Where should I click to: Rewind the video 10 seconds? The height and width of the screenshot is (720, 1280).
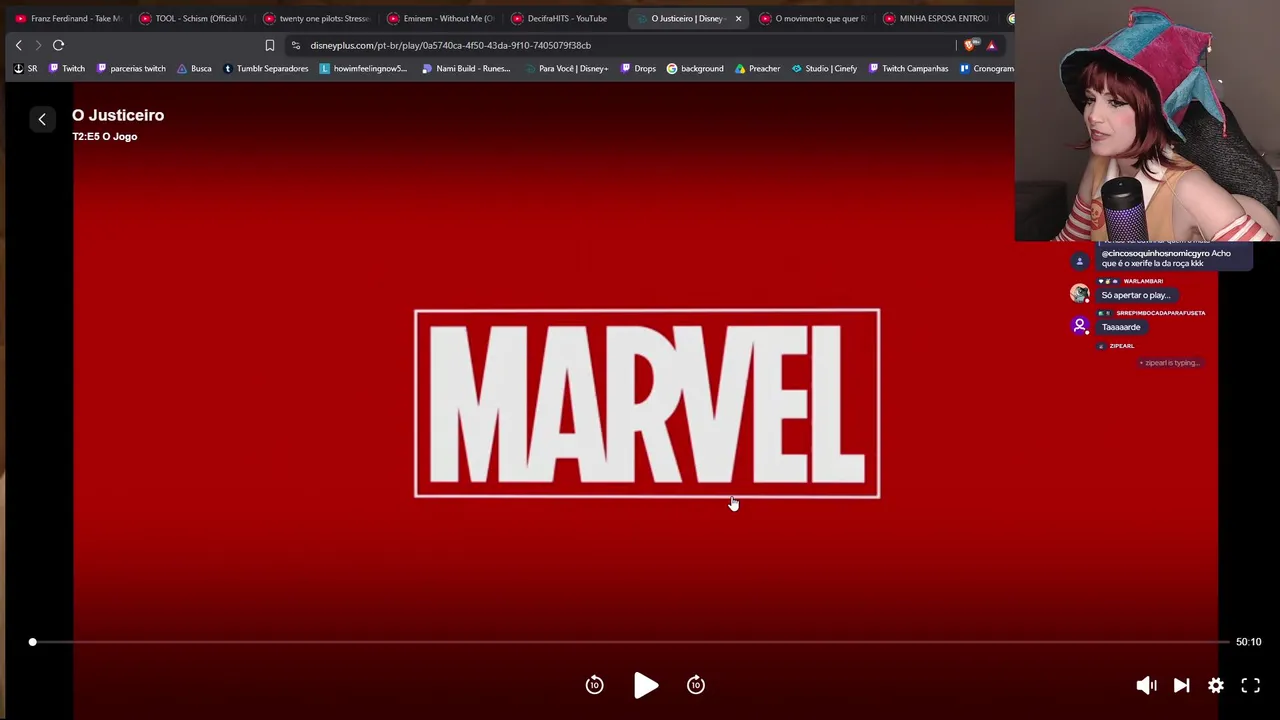click(x=594, y=685)
